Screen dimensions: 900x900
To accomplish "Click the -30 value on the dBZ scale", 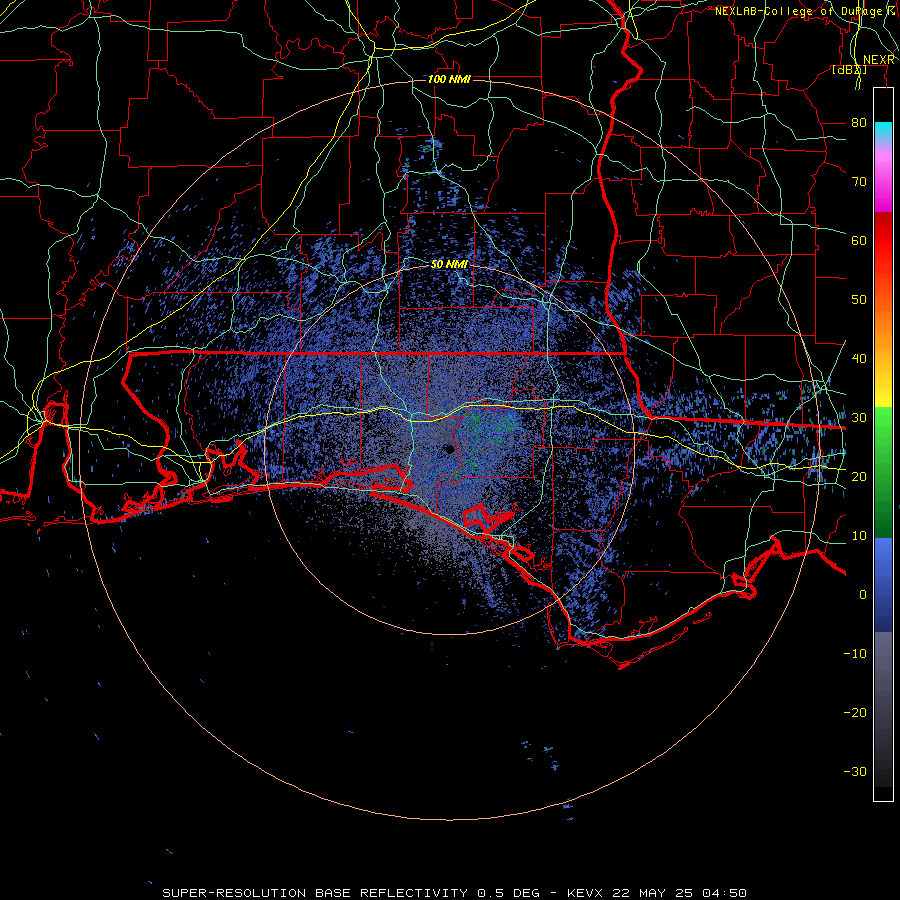I will point(855,771).
